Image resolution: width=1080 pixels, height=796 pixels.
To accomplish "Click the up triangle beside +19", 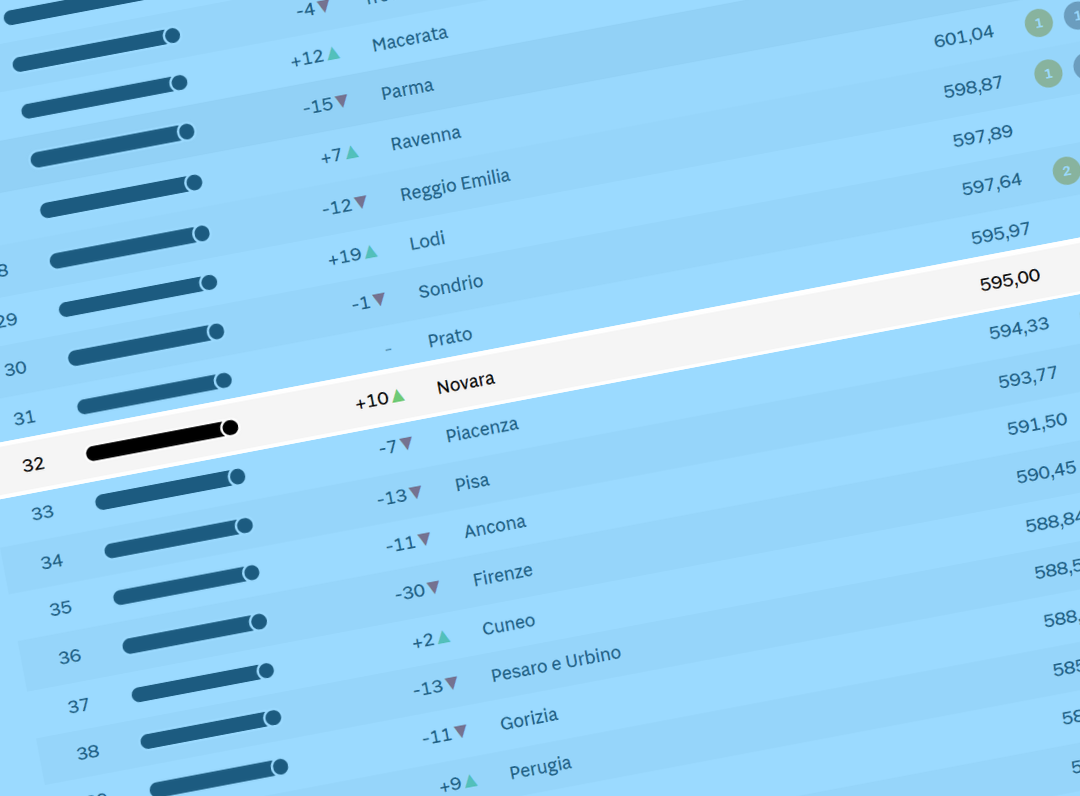I will (x=371, y=252).
